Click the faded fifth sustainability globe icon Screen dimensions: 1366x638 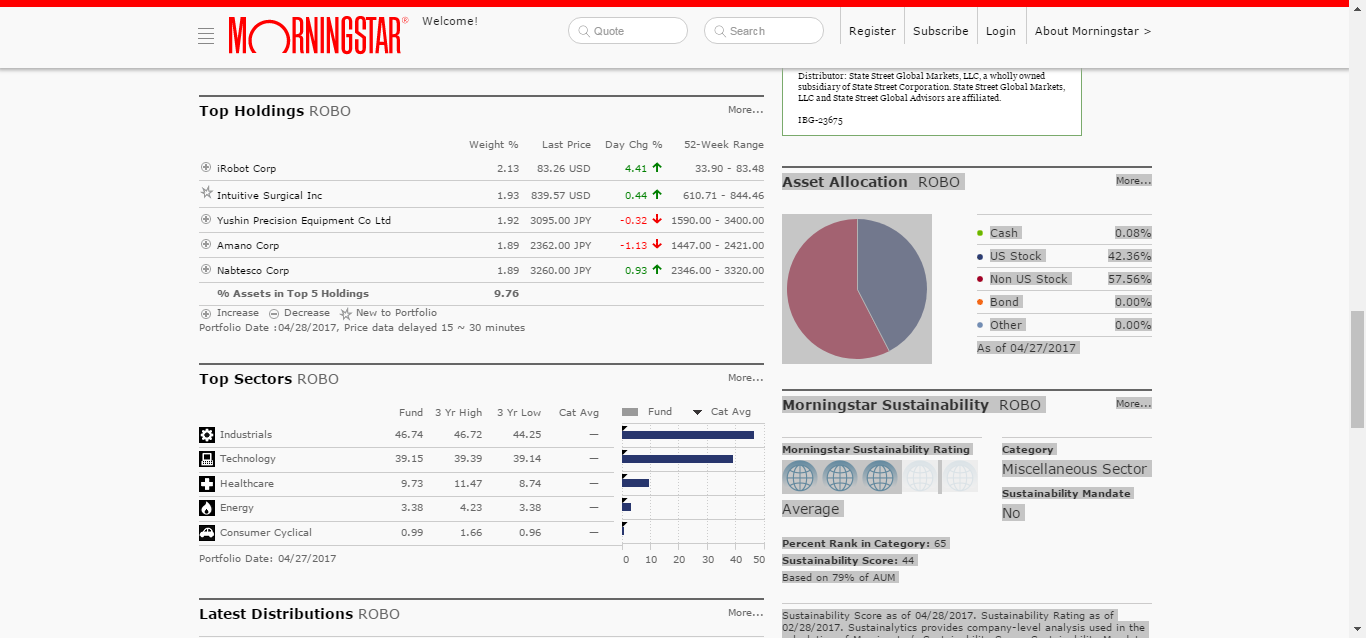click(960, 477)
